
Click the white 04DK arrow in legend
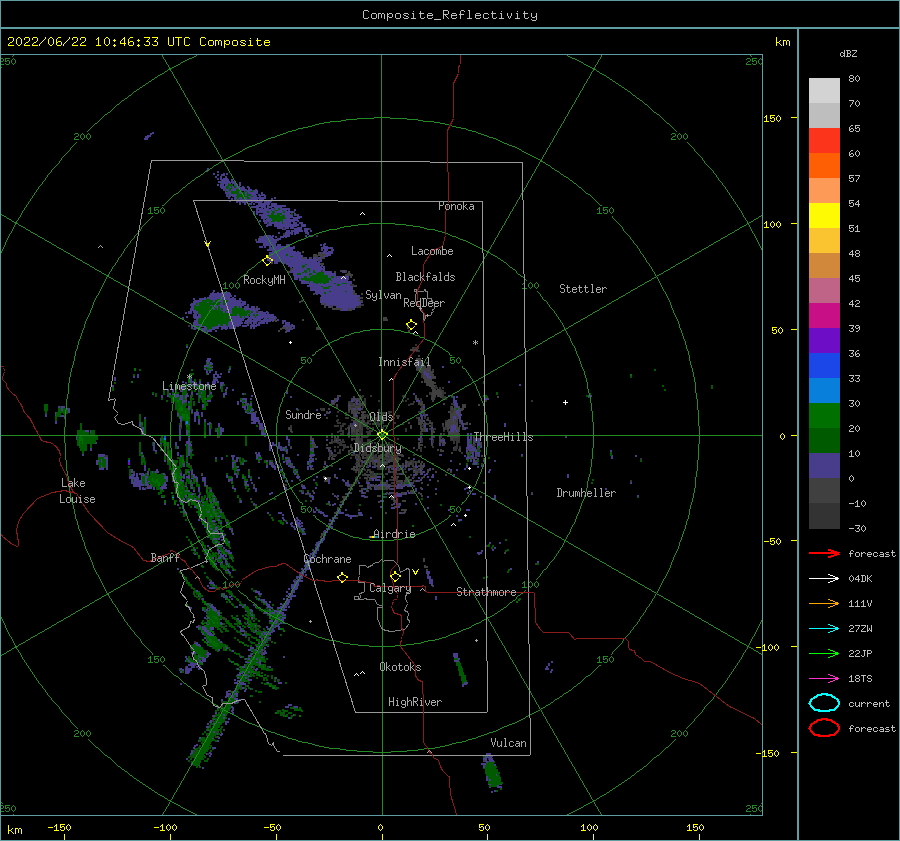pos(824,578)
